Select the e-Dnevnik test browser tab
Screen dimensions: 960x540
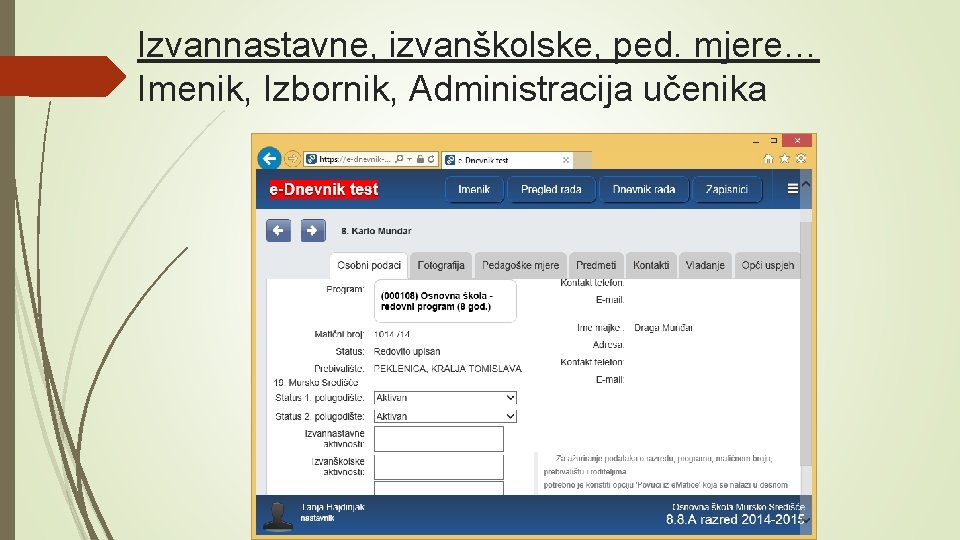point(508,160)
